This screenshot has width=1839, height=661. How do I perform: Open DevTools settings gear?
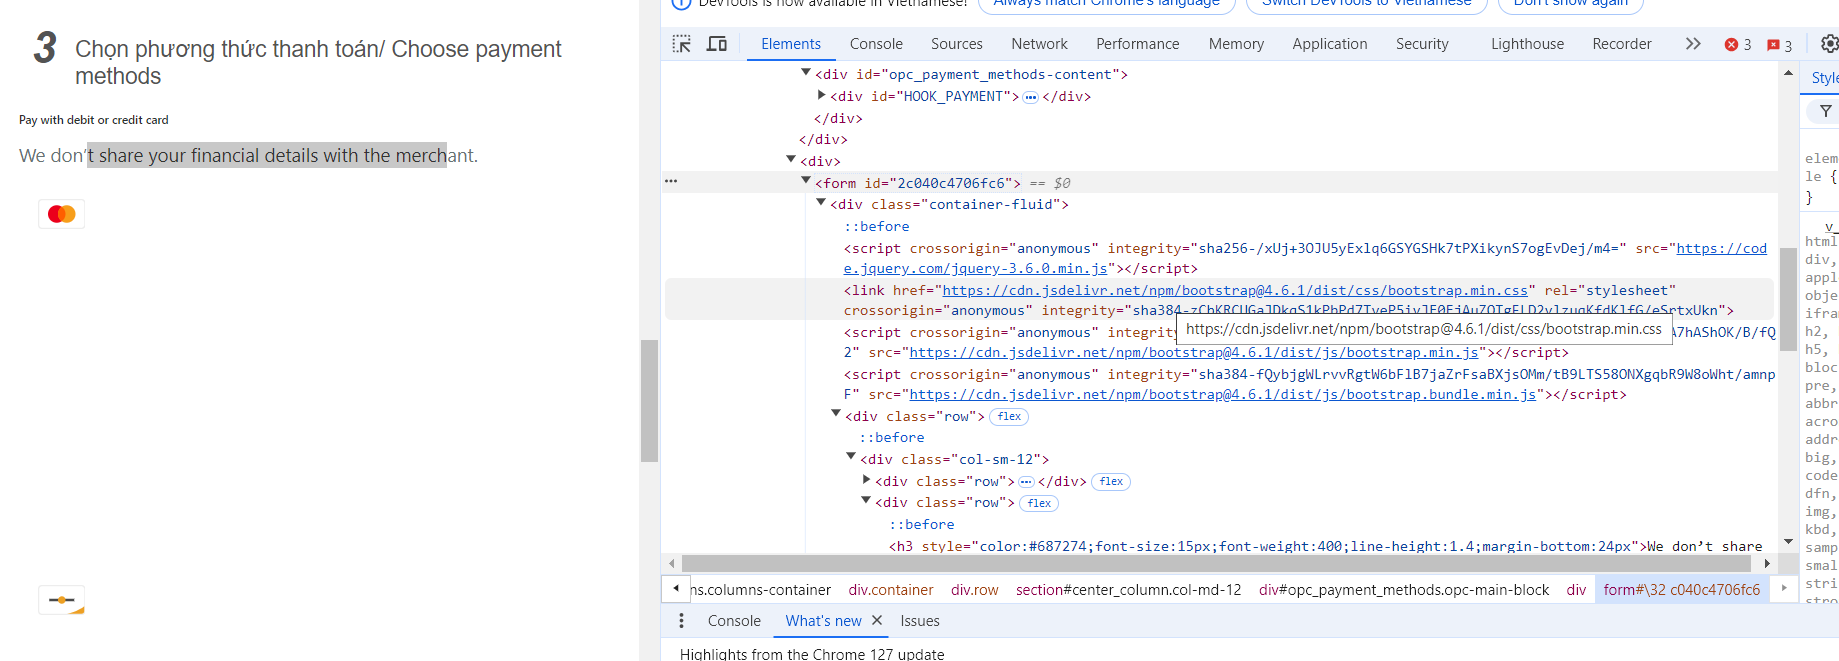point(1829,44)
